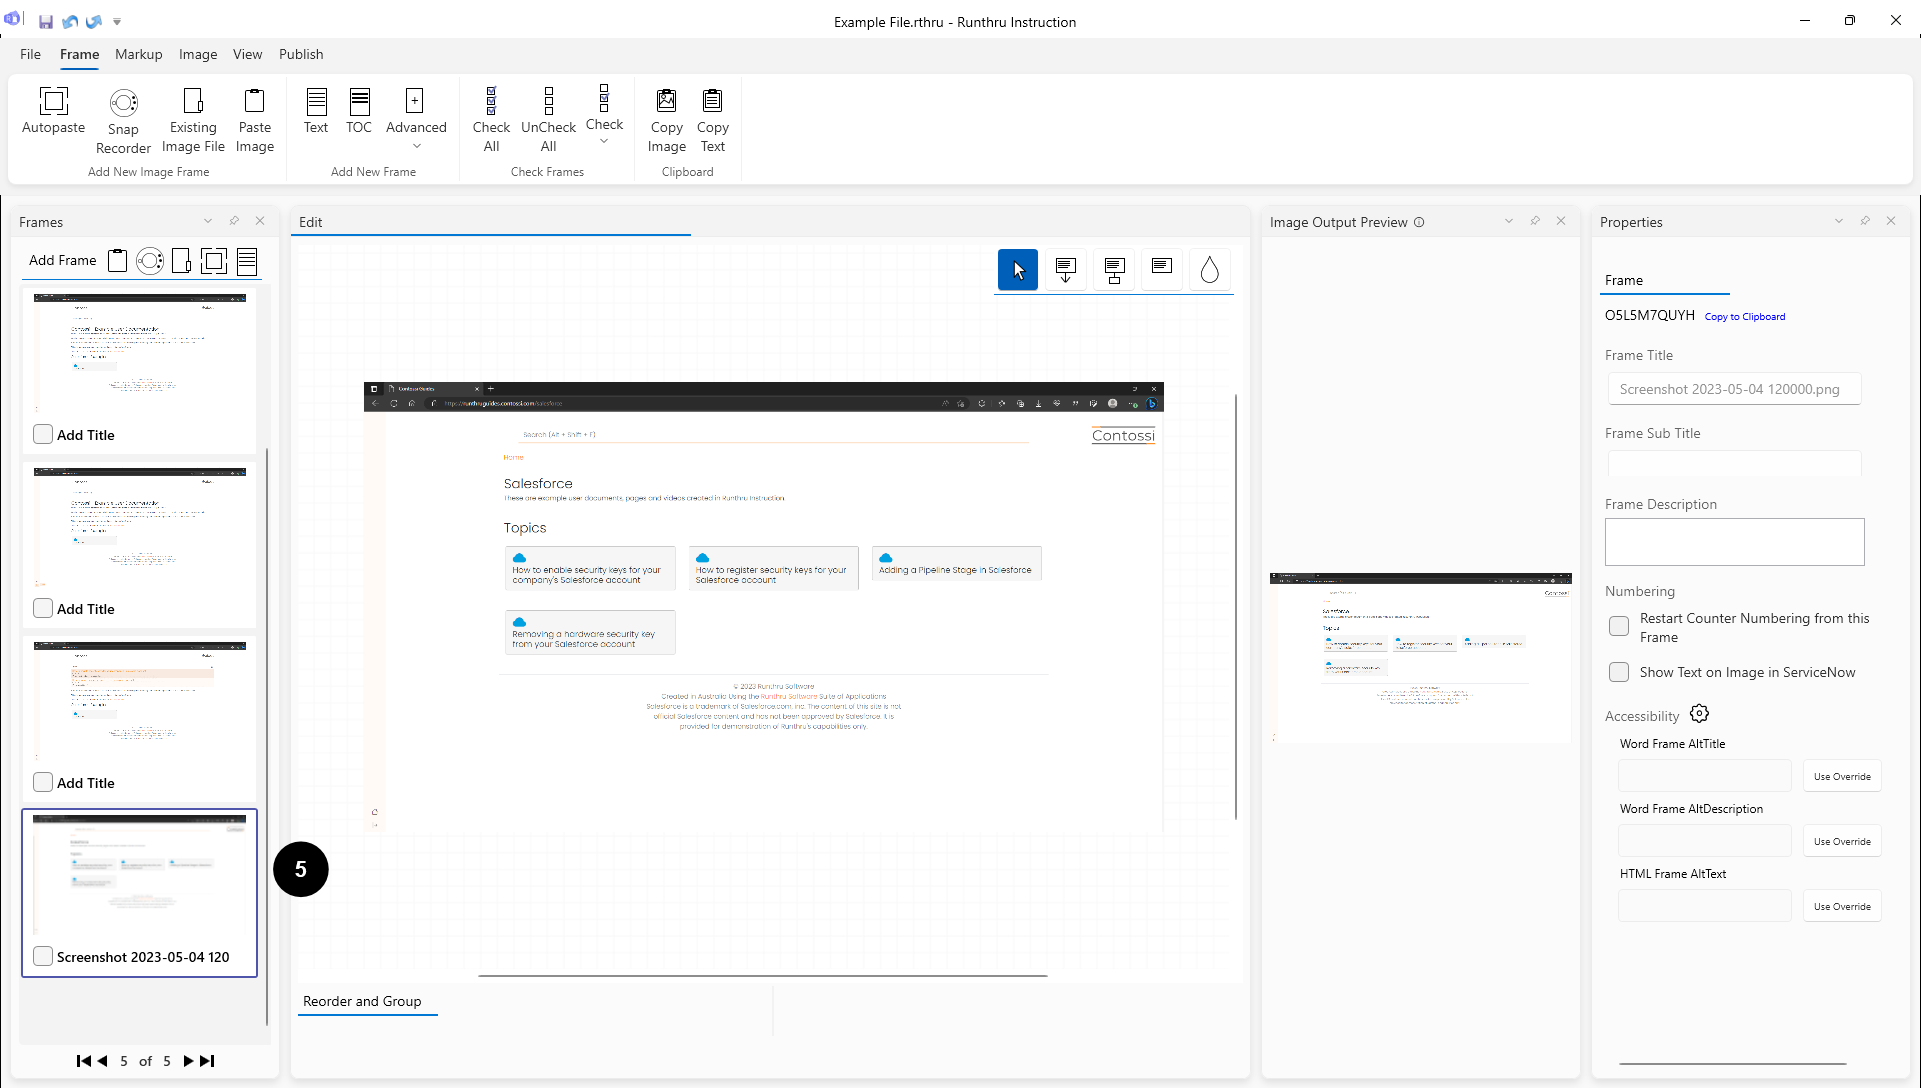Click Copy Image in Clipboard group
The height and width of the screenshot is (1089, 1922).
666,120
